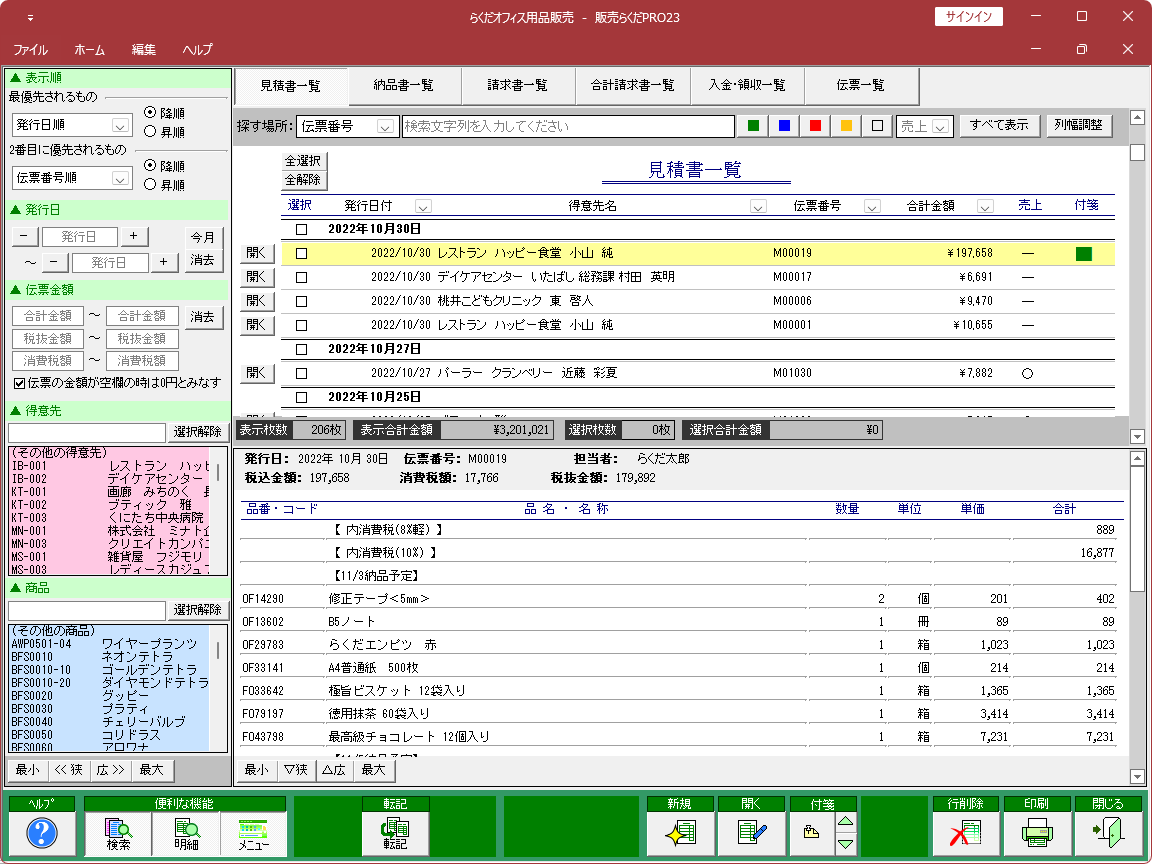This screenshot has width=1152, height=864.
Task: Open the 伝票番号順 sort dropdown
Action: [120, 179]
